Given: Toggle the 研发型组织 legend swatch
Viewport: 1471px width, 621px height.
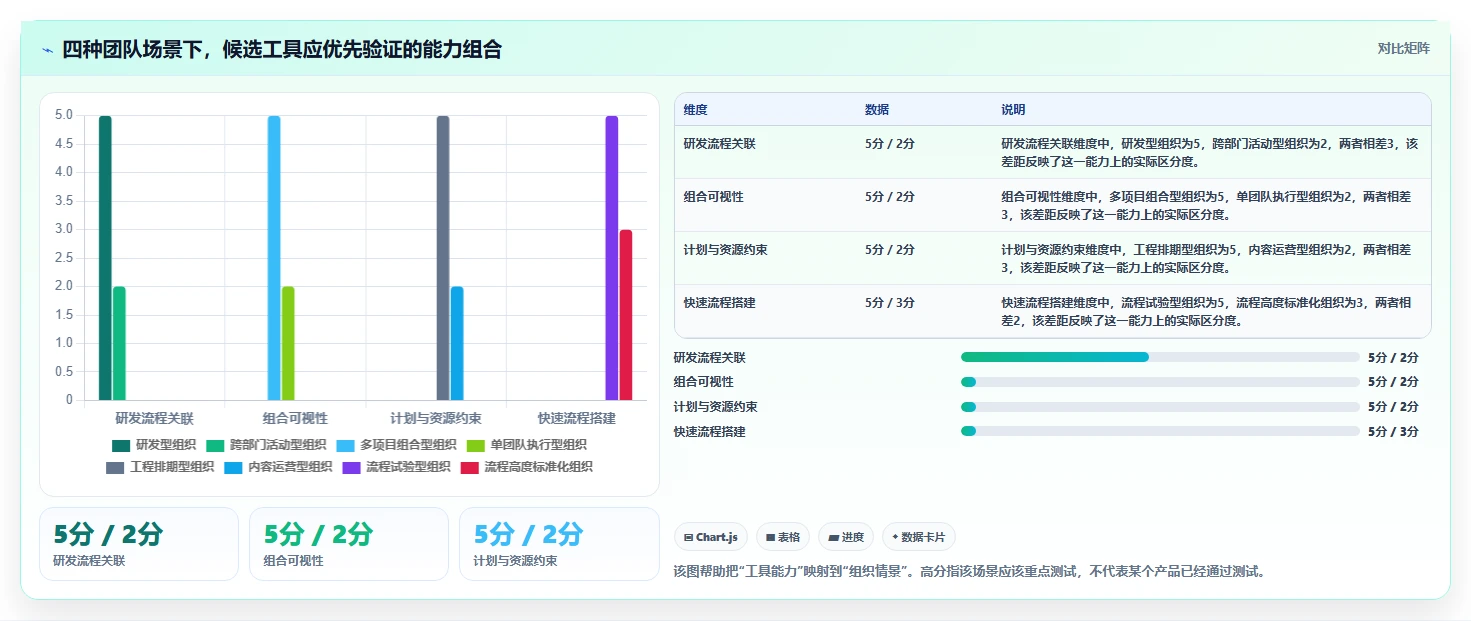Looking at the screenshot, I should [x=121, y=445].
